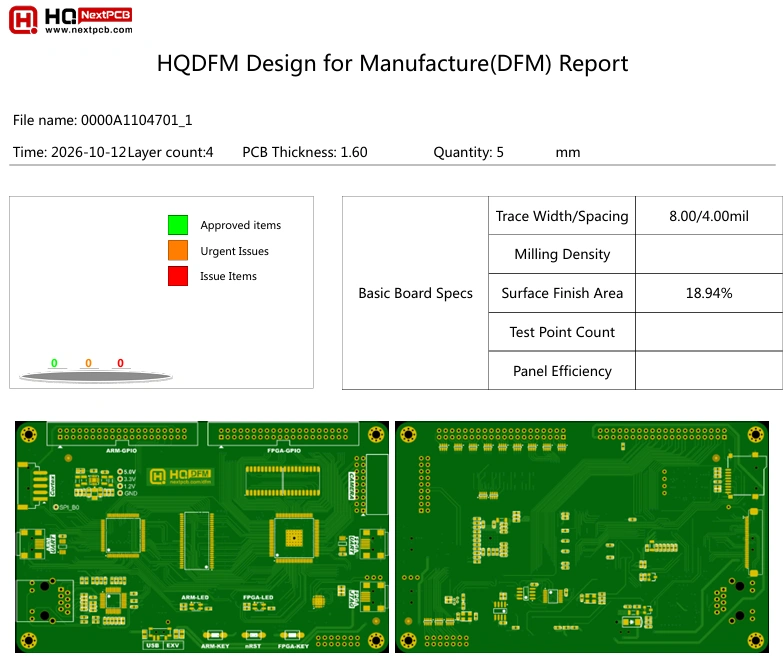This screenshot has width=784, height=660.
Task: Click the Time: 2026-10-12 text
Action: tap(70, 152)
